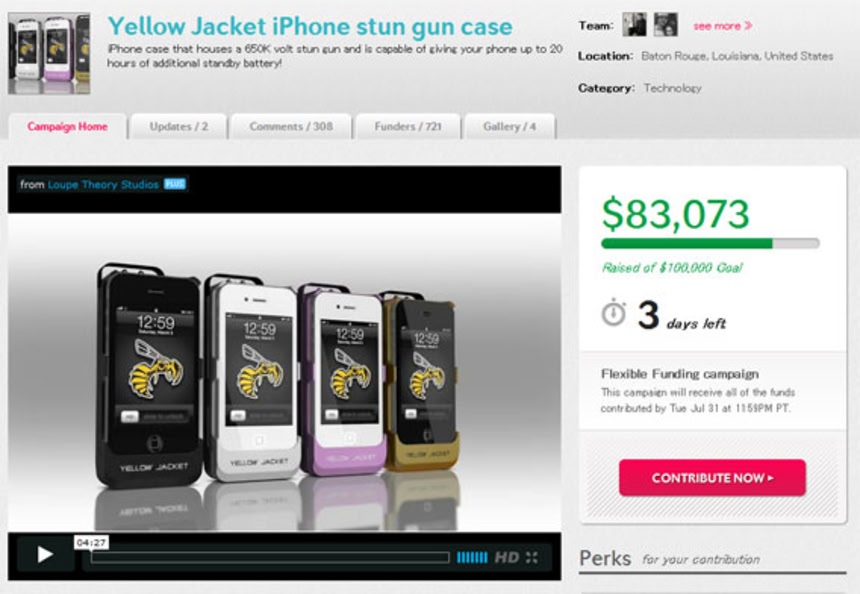
Task: Click the Technology category link
Action: click(x=672, y=88)
